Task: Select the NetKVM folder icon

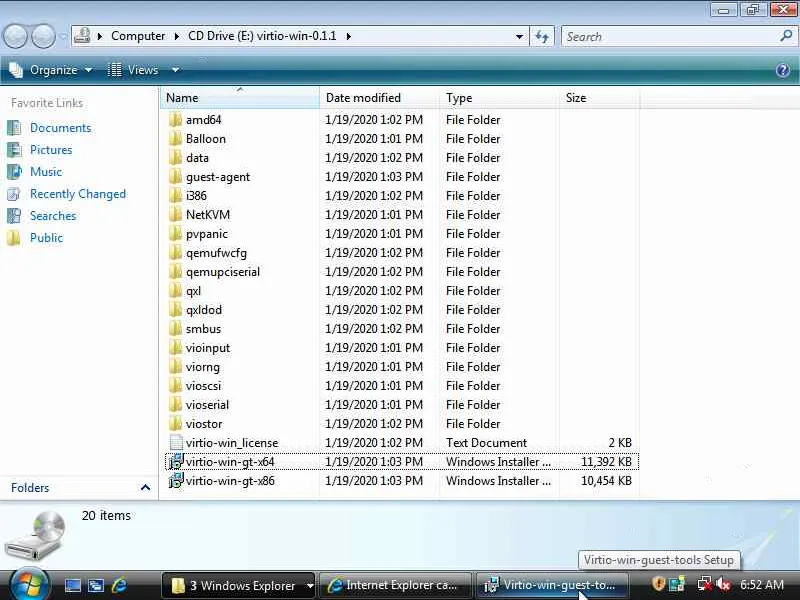Action: click(x=176, y=215)
